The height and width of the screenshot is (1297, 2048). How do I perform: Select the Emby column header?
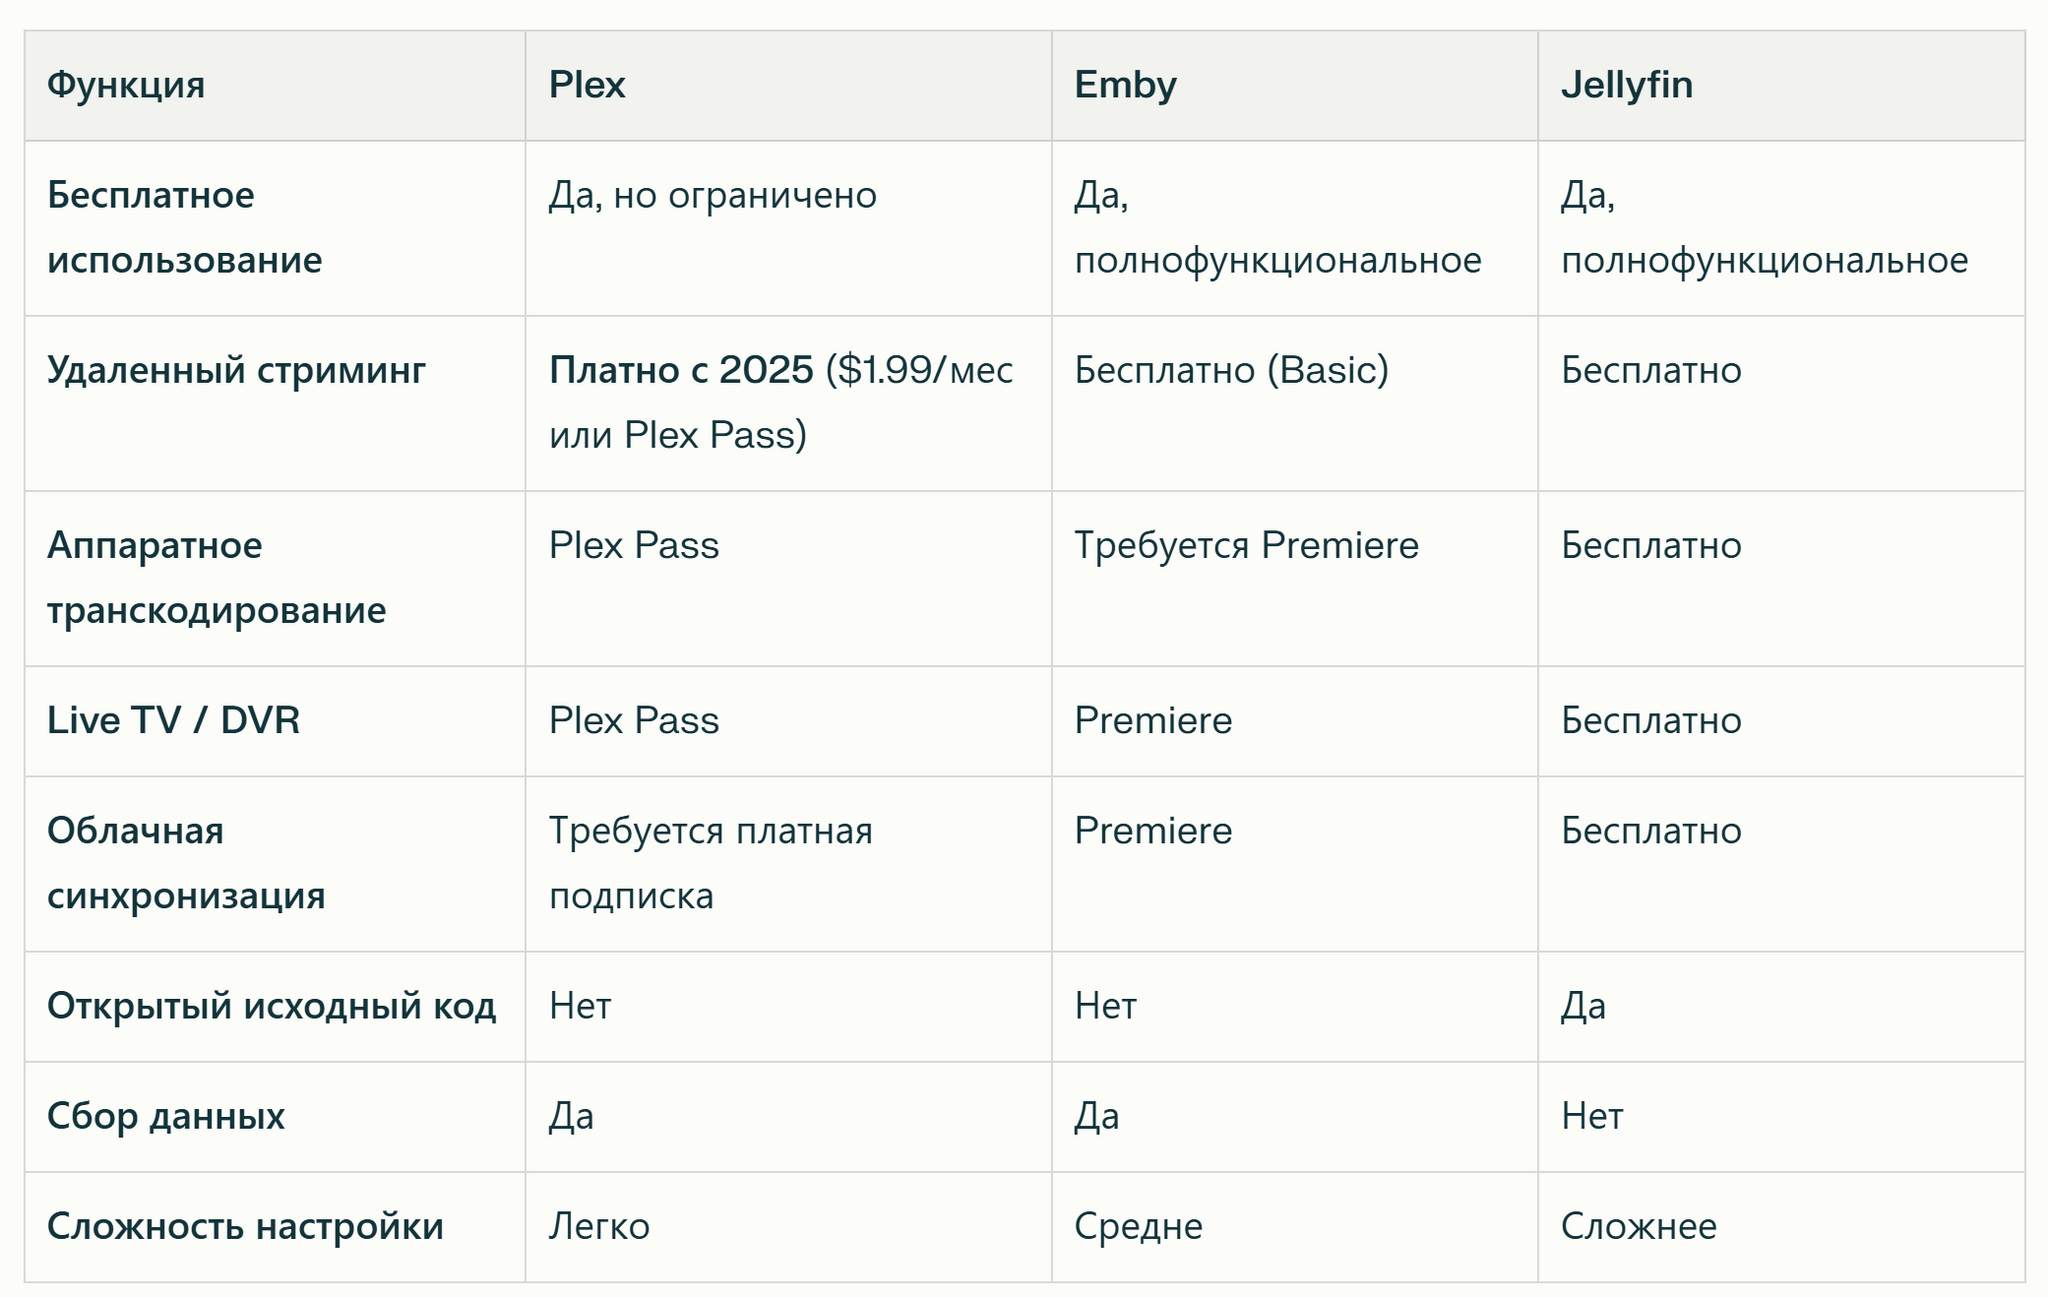1125,85
